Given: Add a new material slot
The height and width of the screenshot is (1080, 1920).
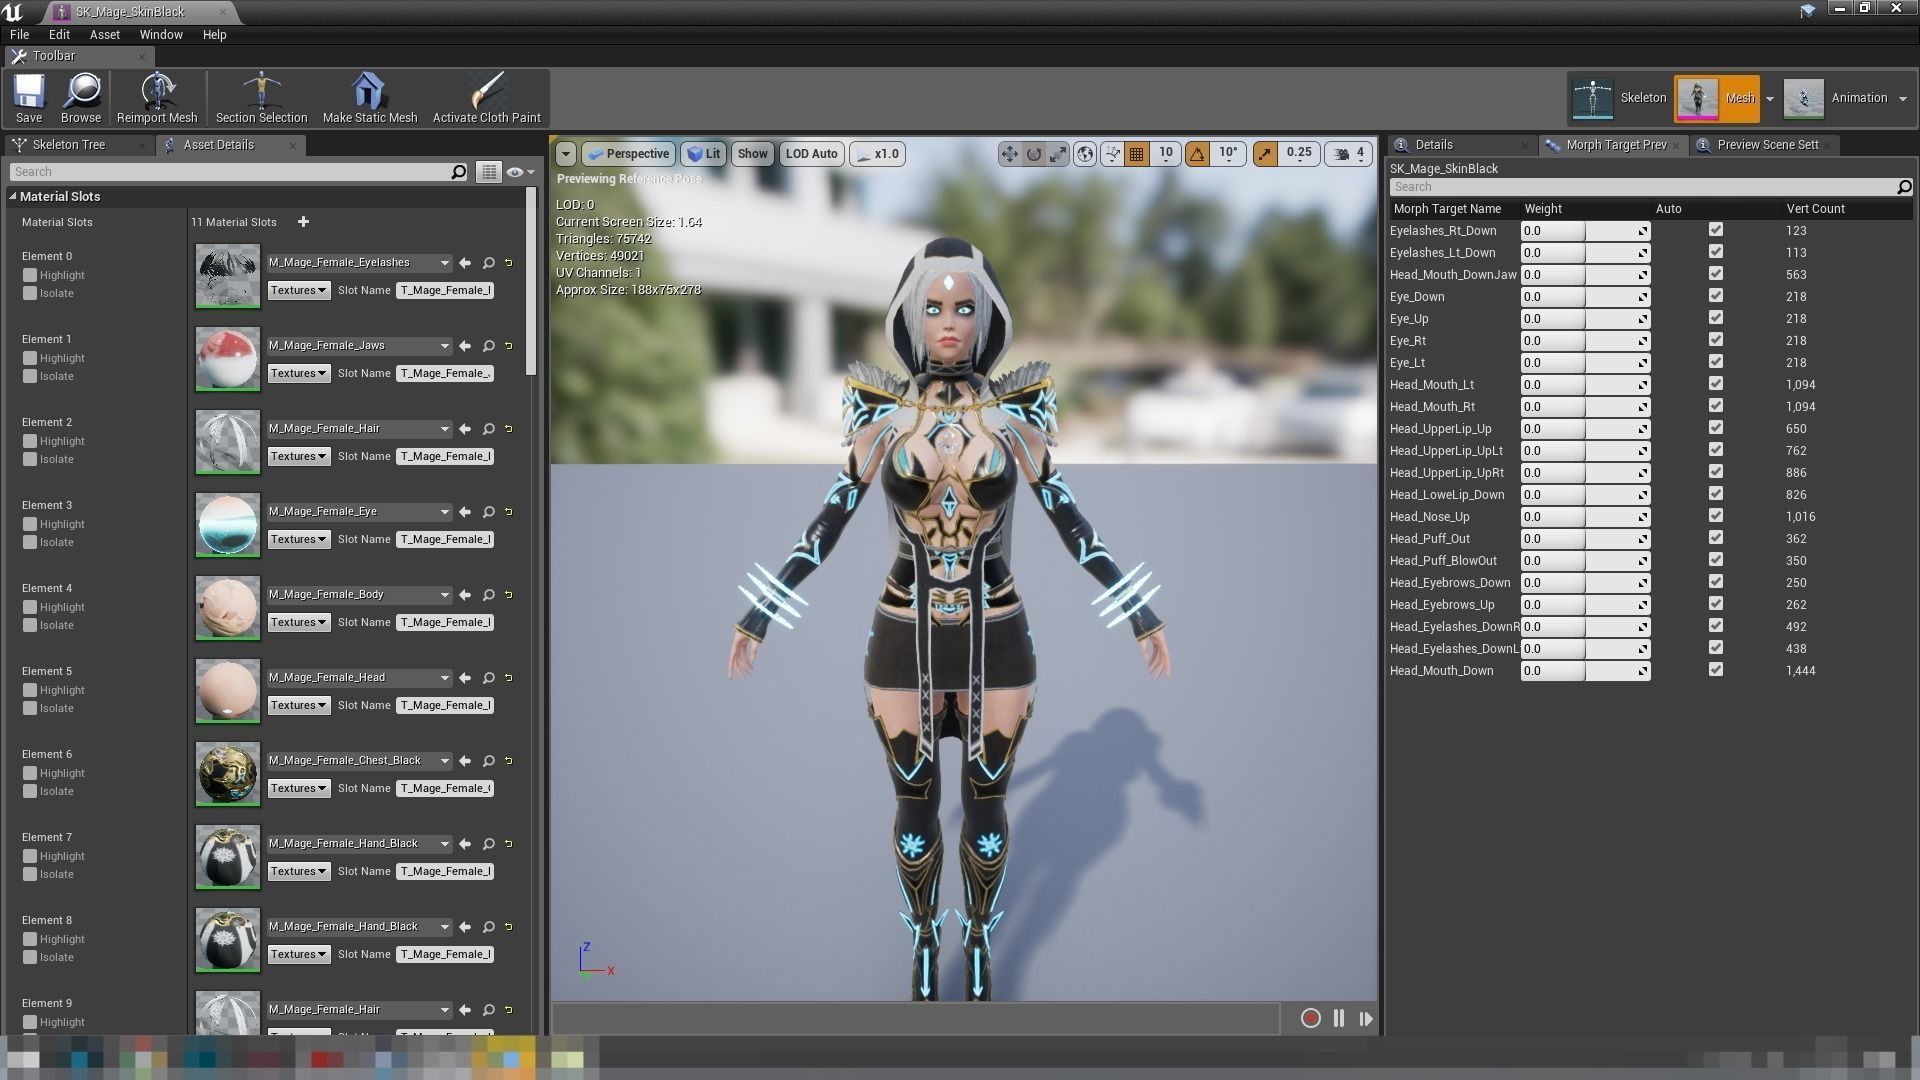Looking at the screenshot, I should 304,222.
